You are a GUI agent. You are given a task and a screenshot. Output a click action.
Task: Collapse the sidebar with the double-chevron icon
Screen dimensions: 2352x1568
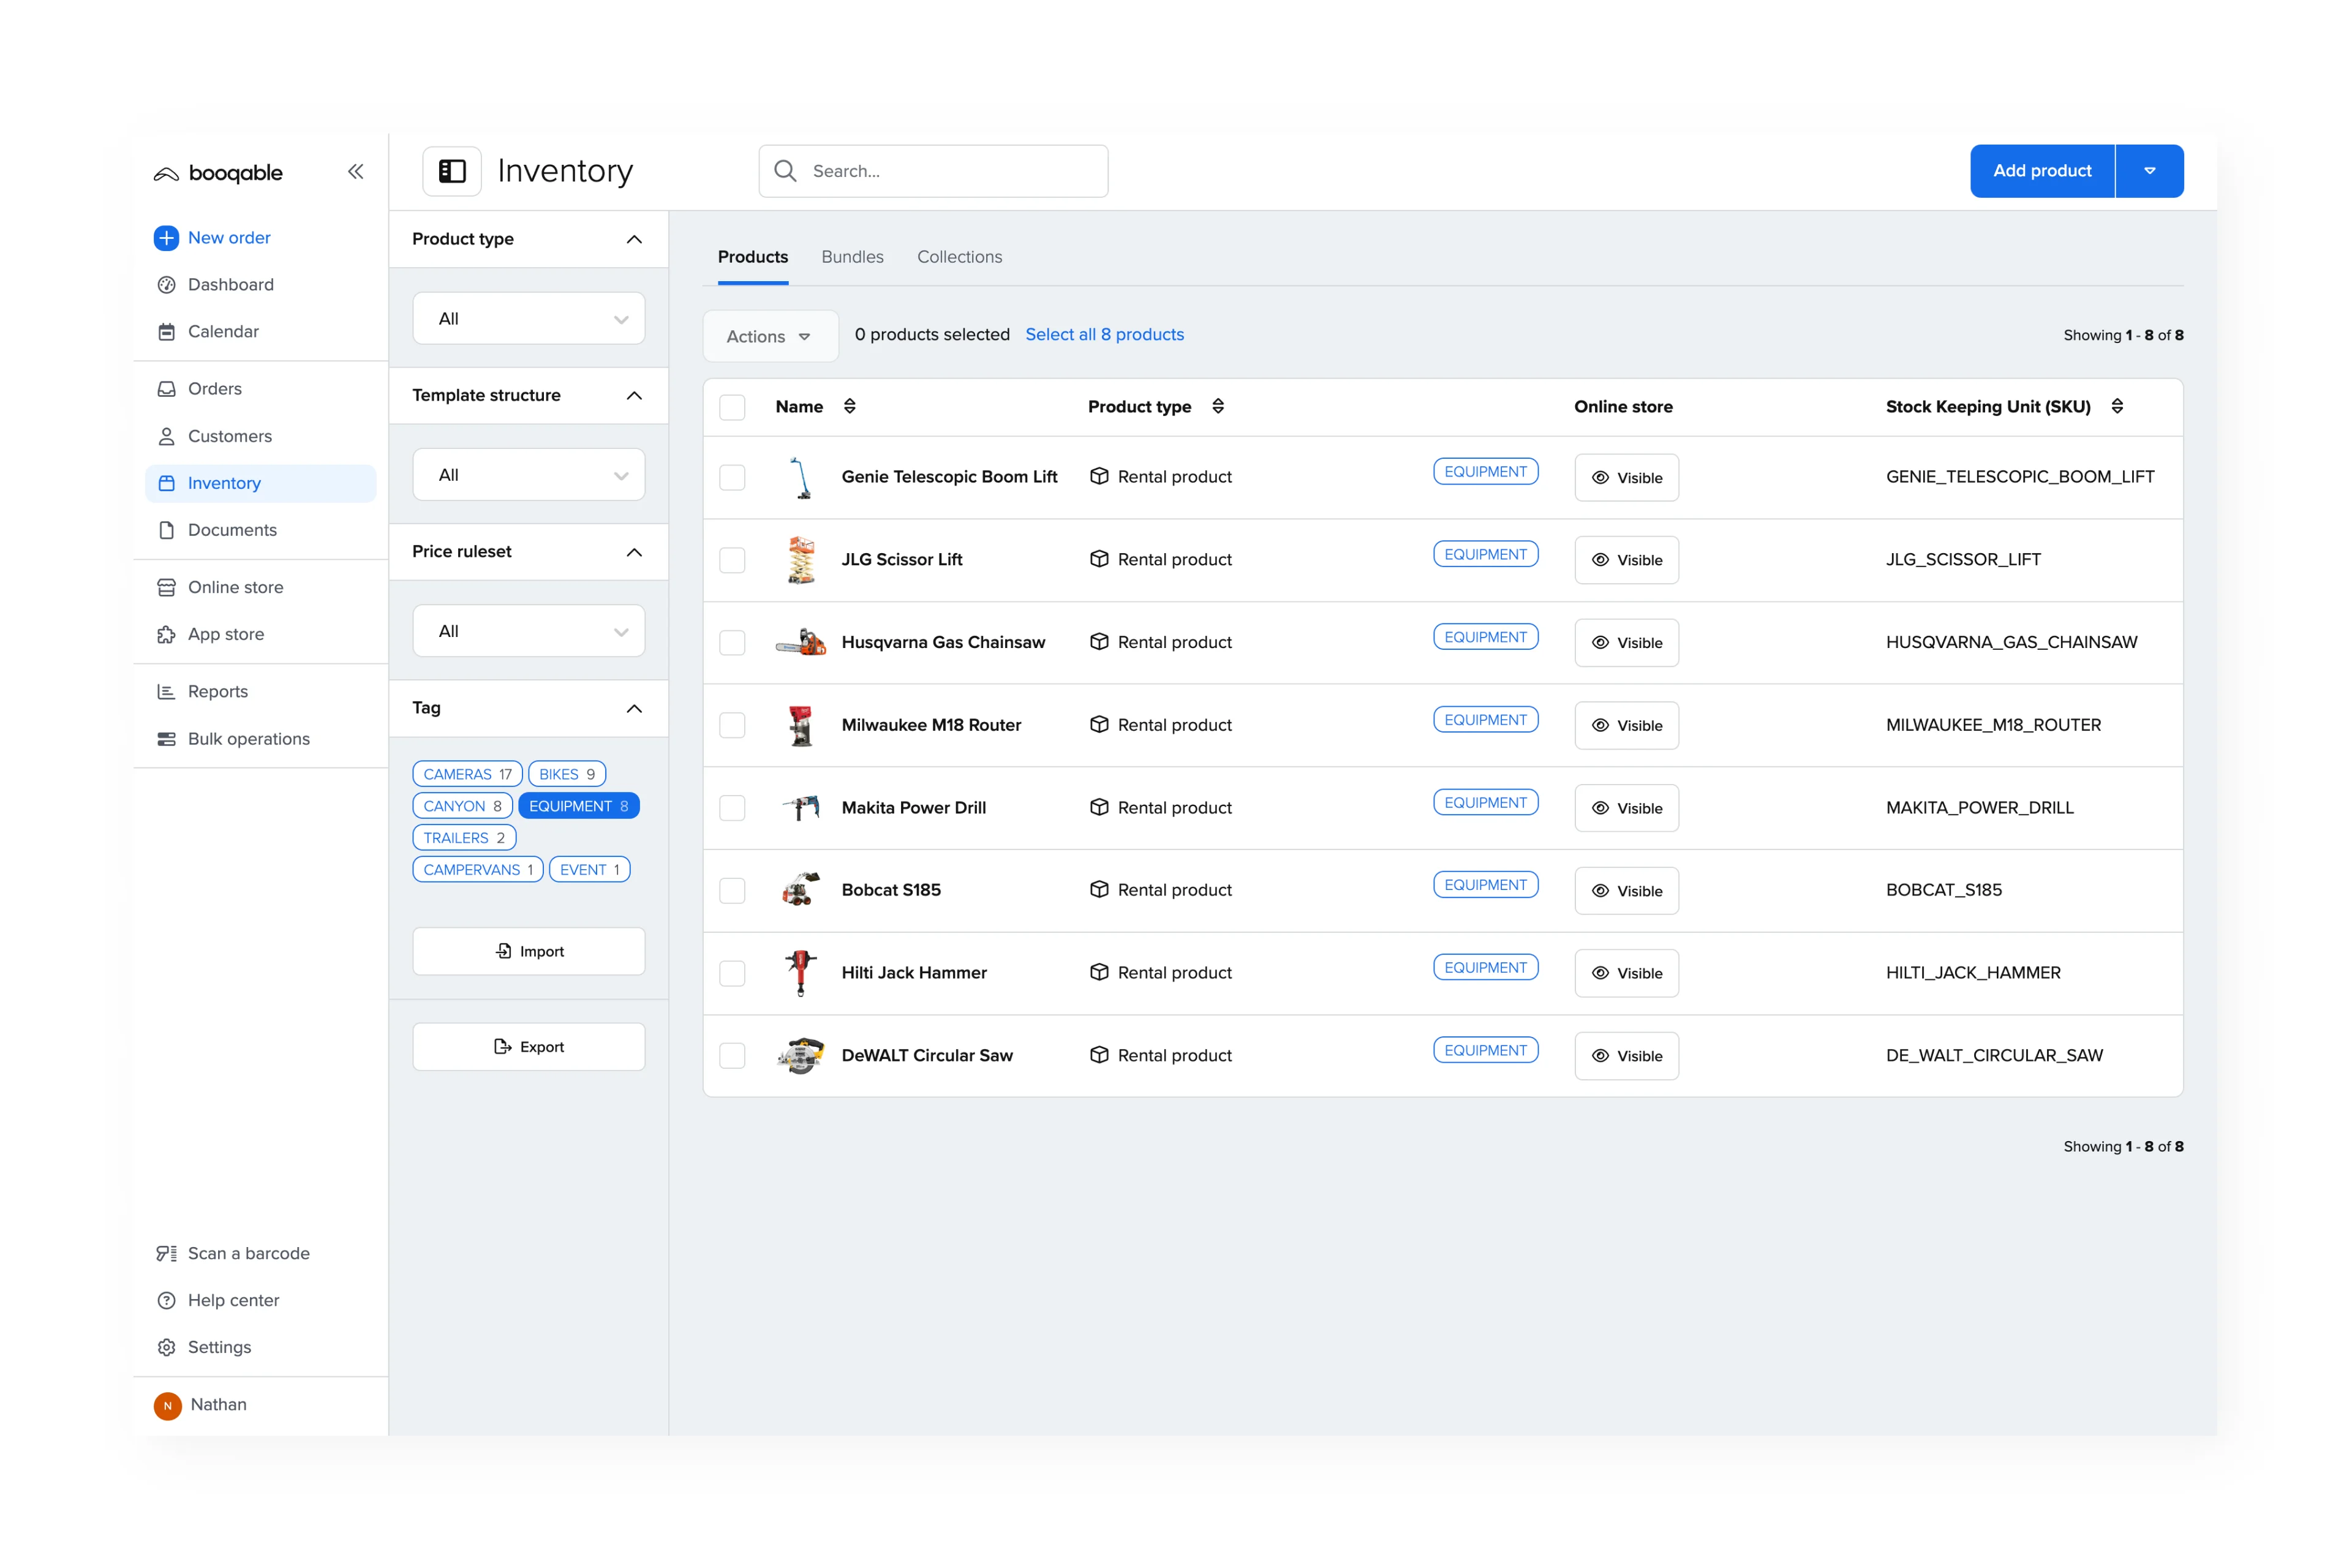(355, 172)
